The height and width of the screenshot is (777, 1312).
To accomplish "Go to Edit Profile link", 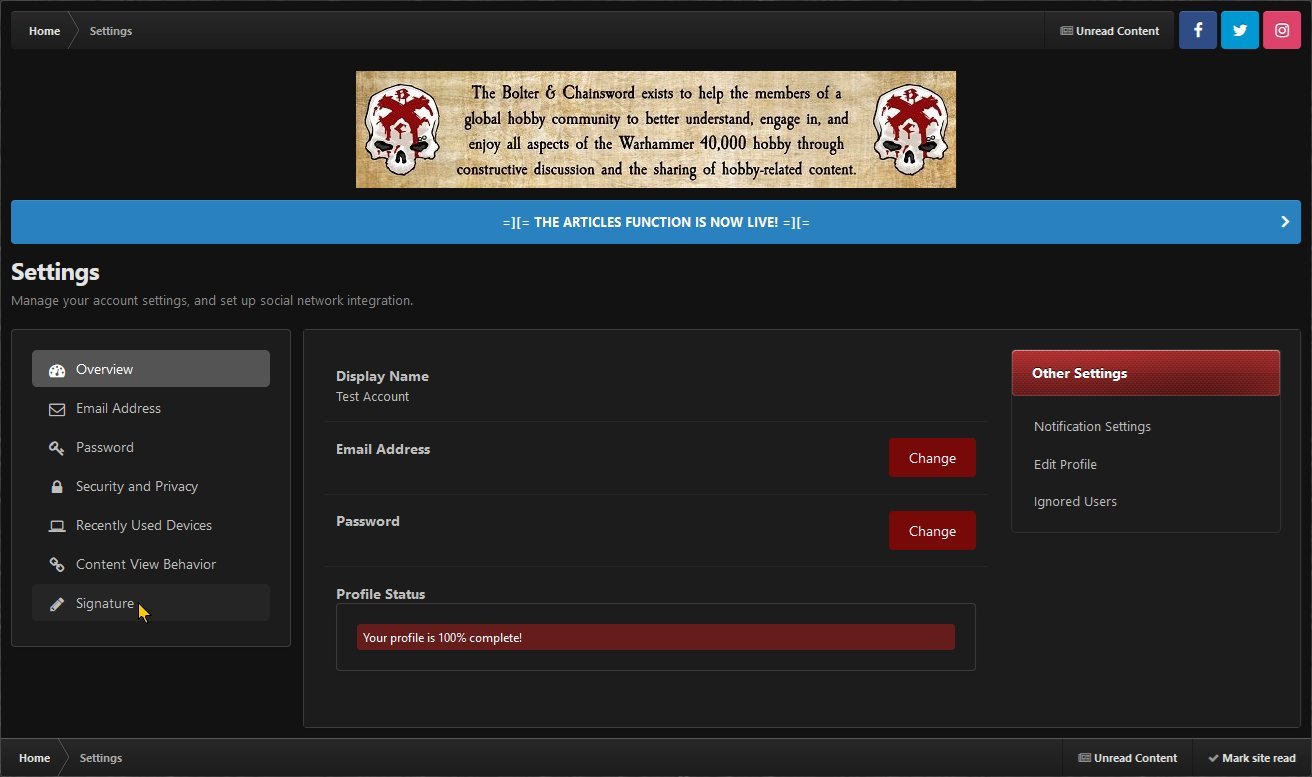I will point(1065,465).
